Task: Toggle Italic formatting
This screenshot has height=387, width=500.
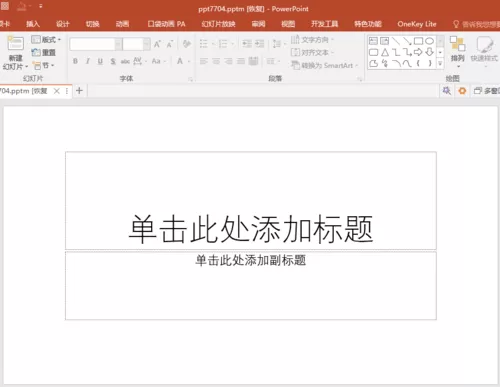Action: (88, 61)
